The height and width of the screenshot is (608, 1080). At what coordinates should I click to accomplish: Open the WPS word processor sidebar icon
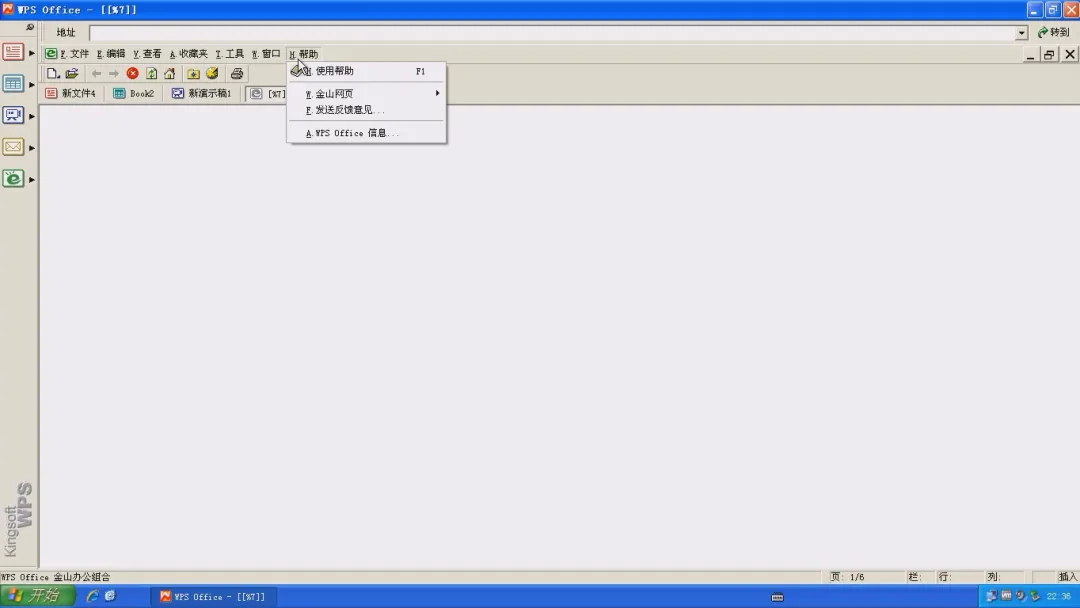pyautogui.click(x=13, y=52)
